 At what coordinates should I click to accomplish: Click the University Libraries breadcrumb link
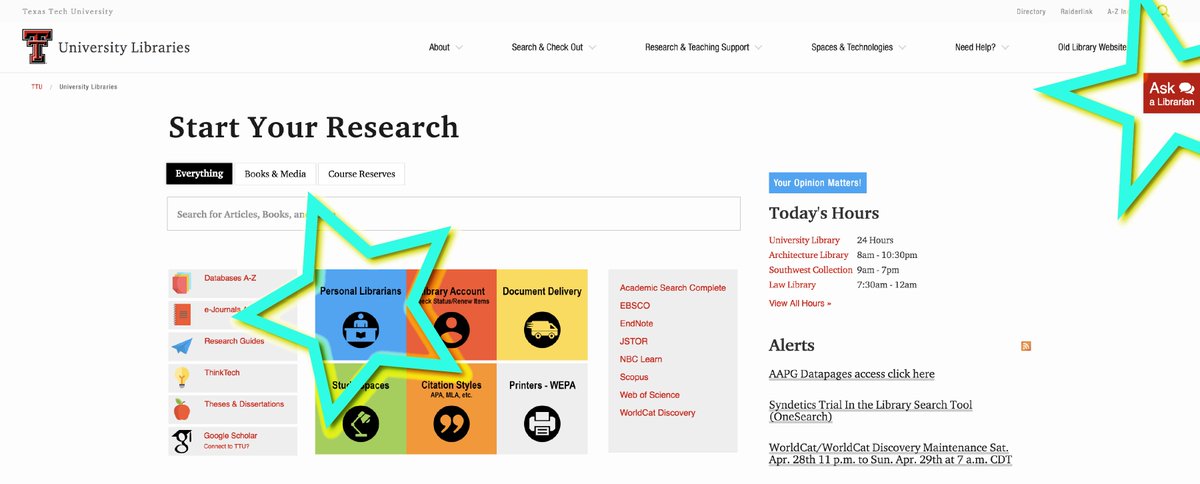pyautogui.click(x=88, y=87)
